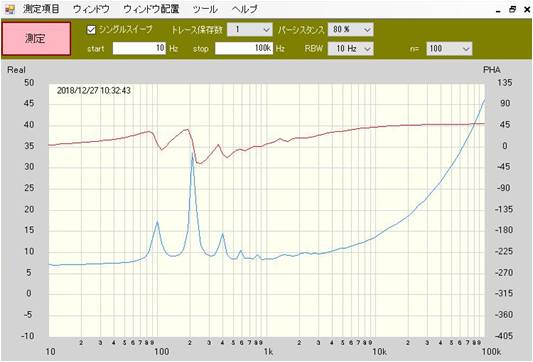533x362 pixels.
Task: Open the ウィンドウ配置 menu
Action: tap(151, 9)
